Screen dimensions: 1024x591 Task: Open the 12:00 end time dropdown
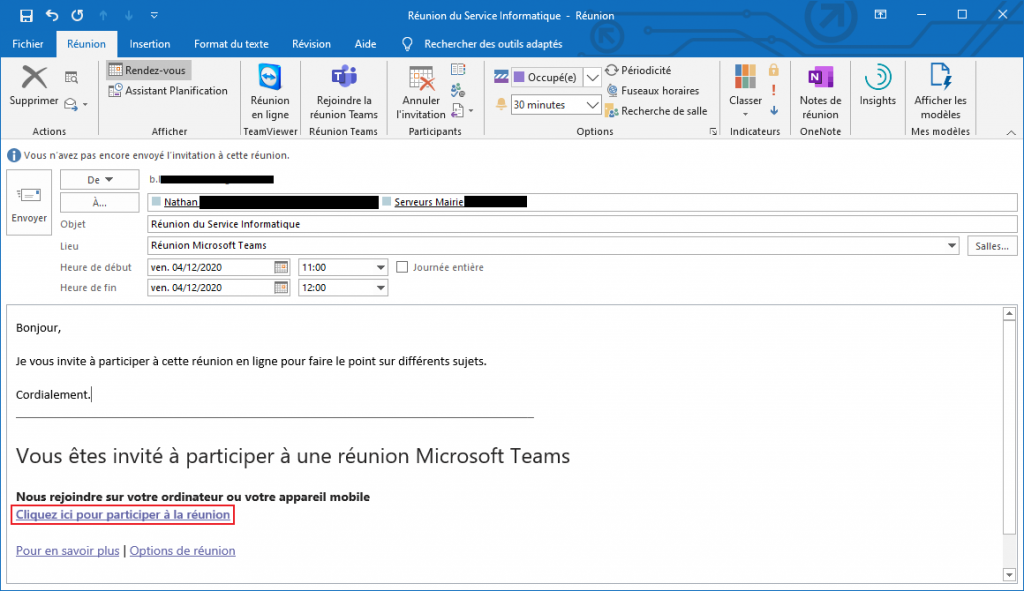pos(380,287)
